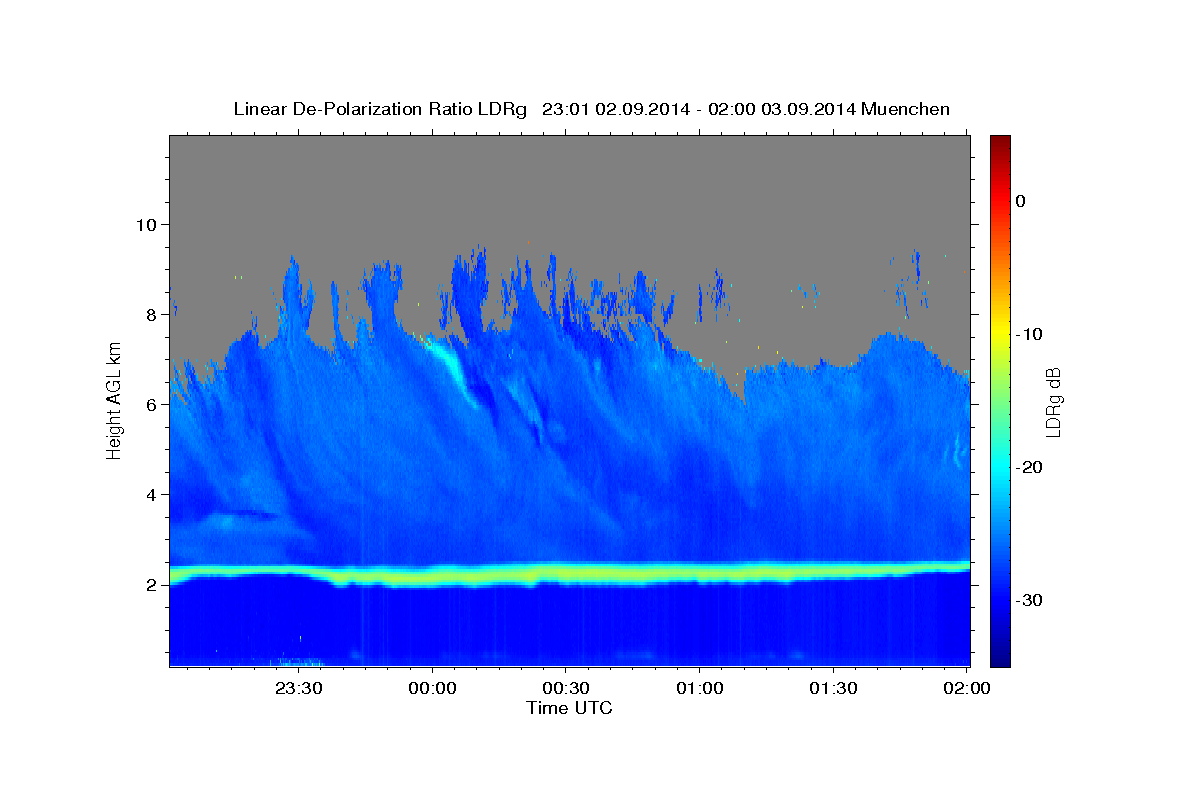Click the height tick label 4
Image resolution: width=1200 pixels, height=800 pixels.
150,494
